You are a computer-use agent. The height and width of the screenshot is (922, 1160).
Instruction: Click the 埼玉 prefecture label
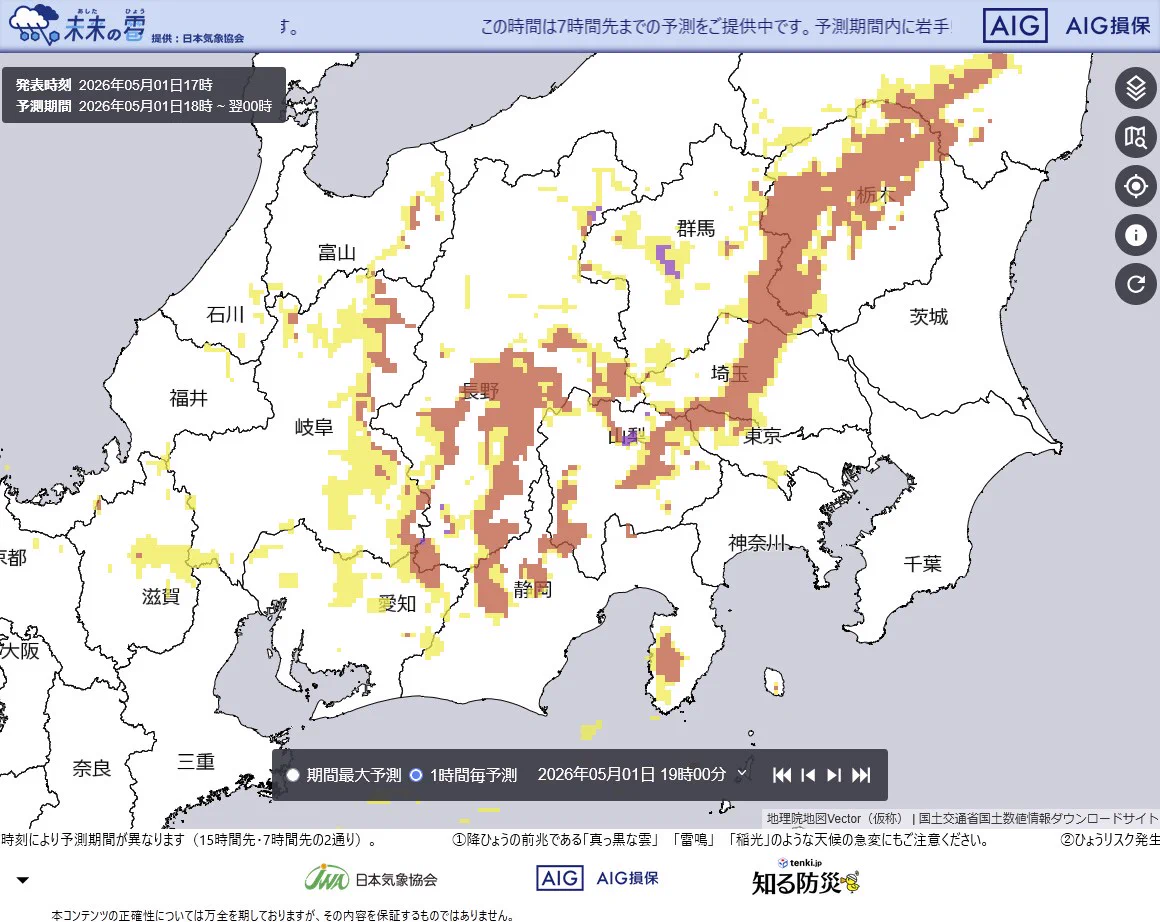pos(729,374)
